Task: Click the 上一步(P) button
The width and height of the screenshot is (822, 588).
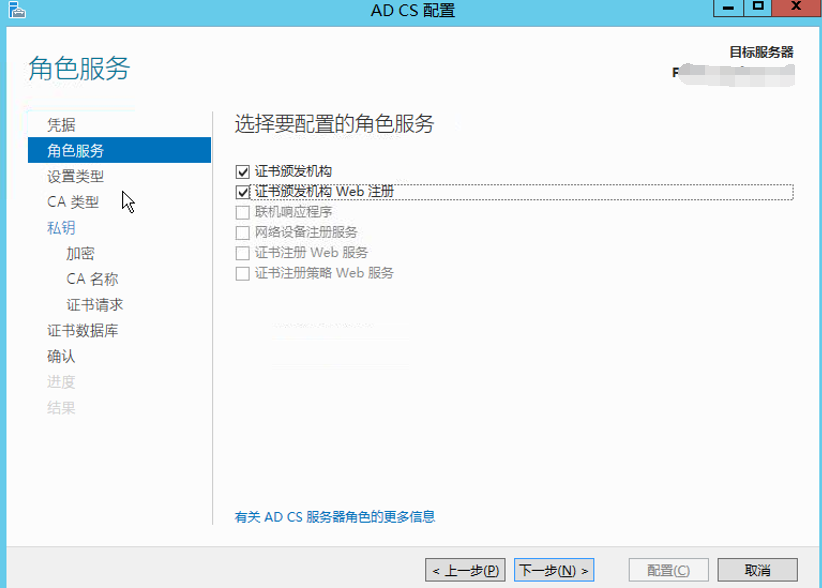Action: (x=466, y=570)
